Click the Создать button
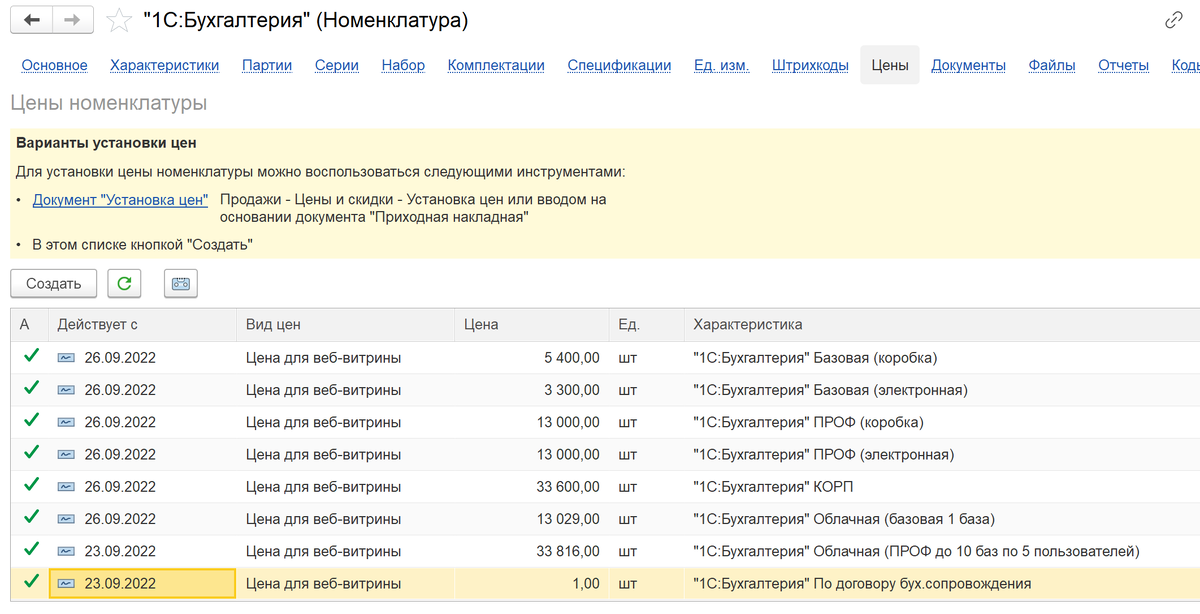 pyautogui.click(x=53, y=284)
